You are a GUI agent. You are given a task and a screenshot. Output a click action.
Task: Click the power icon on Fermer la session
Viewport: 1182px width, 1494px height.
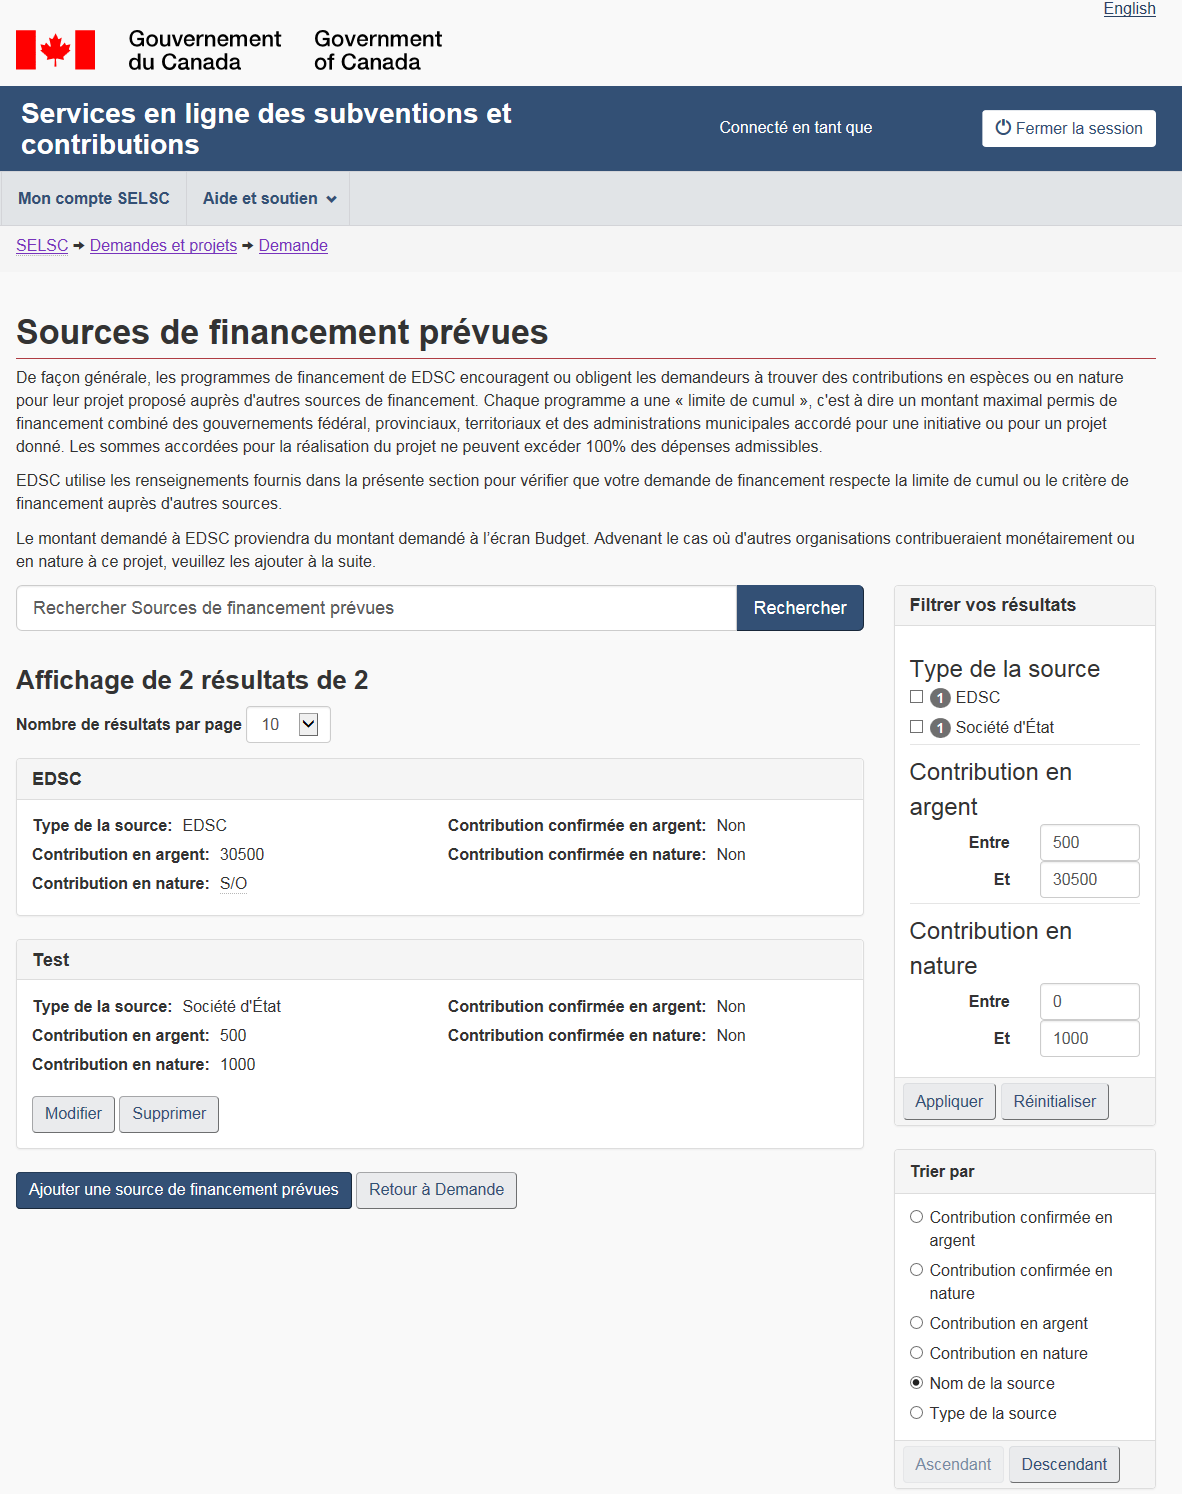(1003, 128)
